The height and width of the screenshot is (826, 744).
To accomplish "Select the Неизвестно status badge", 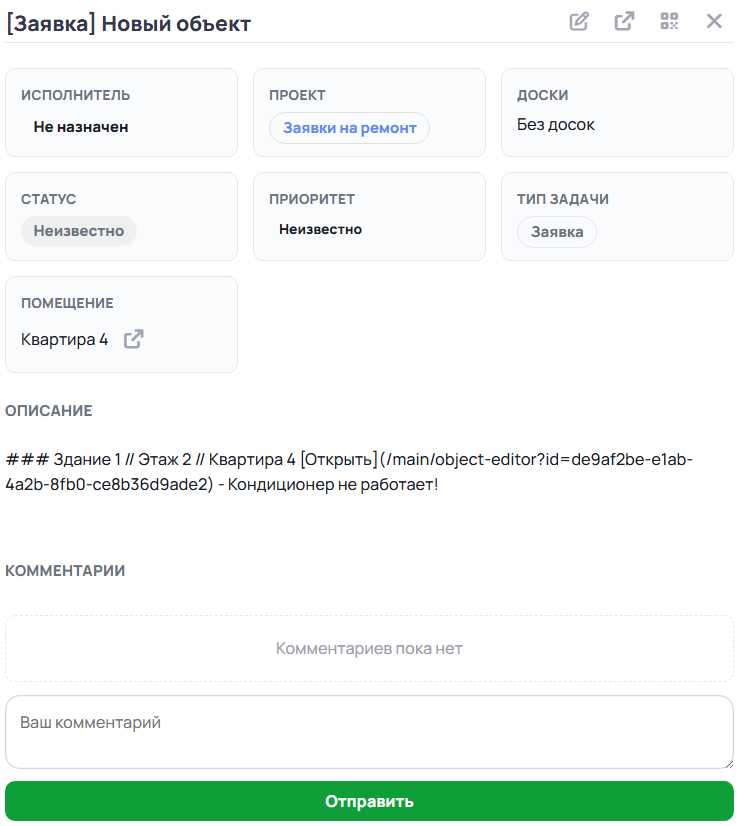I will [x=79, y=231].
